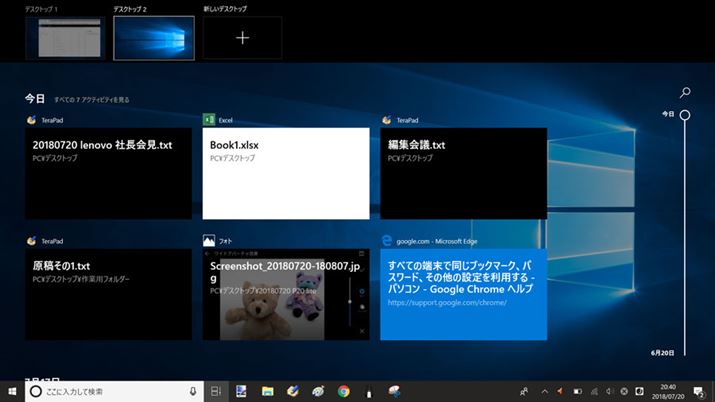Select the デスクトップ 2 thumbnail
Image resolution: width=715 pixels, height=402 pixels.
(152, 38)
